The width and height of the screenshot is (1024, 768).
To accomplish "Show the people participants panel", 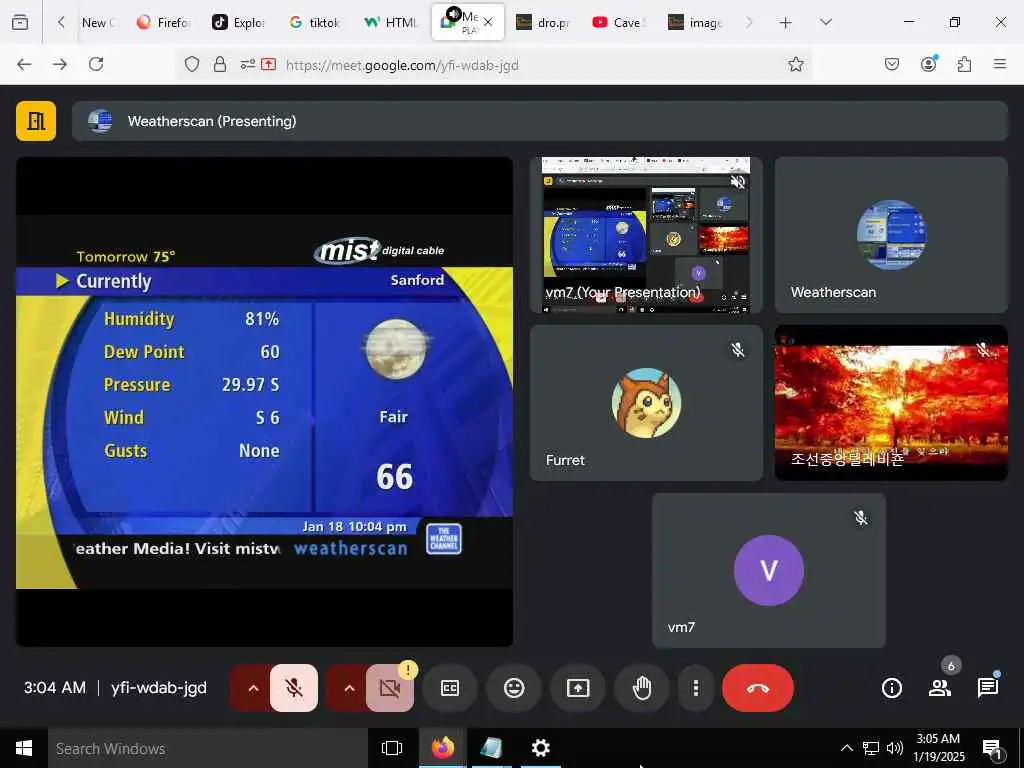I will click(x=940, y=688).
